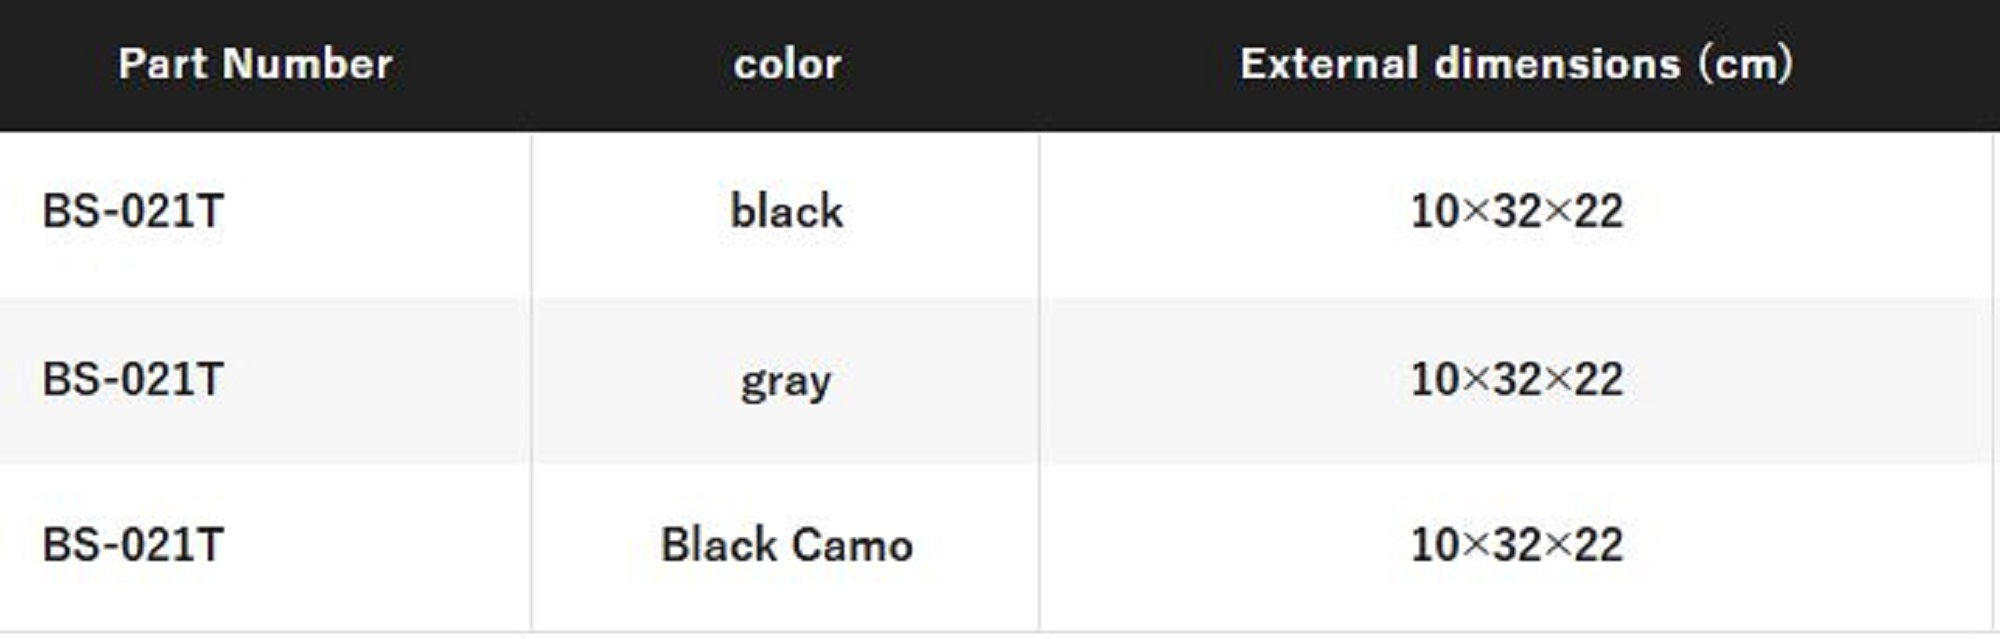Select the color column header
This screenshot has width=2000, height=639.
[787, 64]
